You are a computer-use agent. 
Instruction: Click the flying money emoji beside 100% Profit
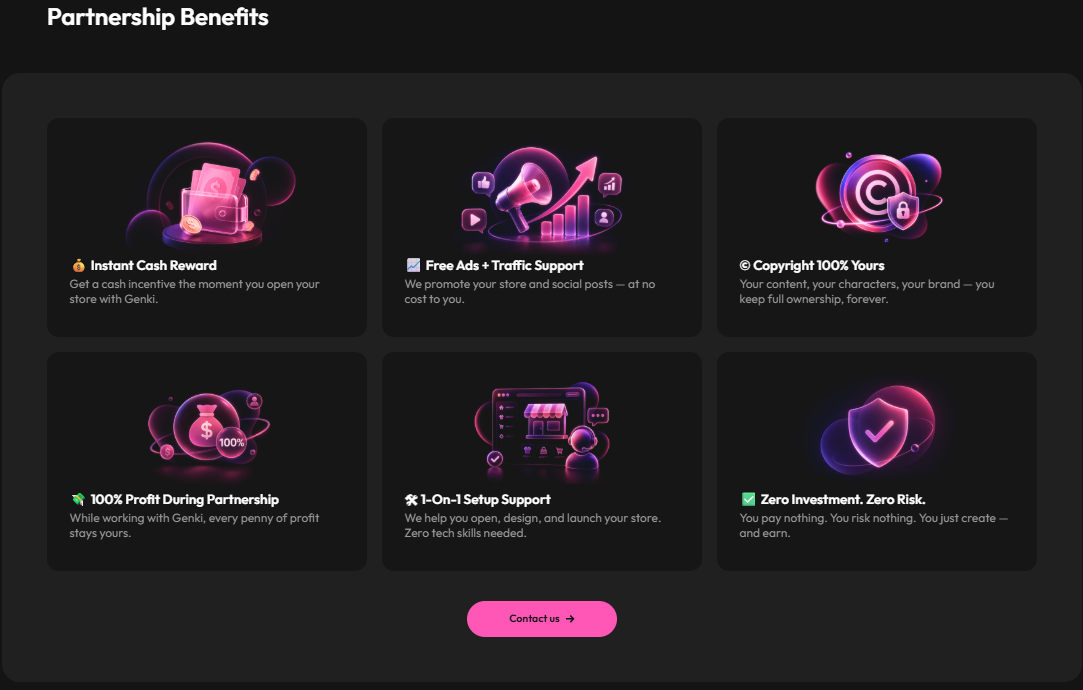[78, 499]
